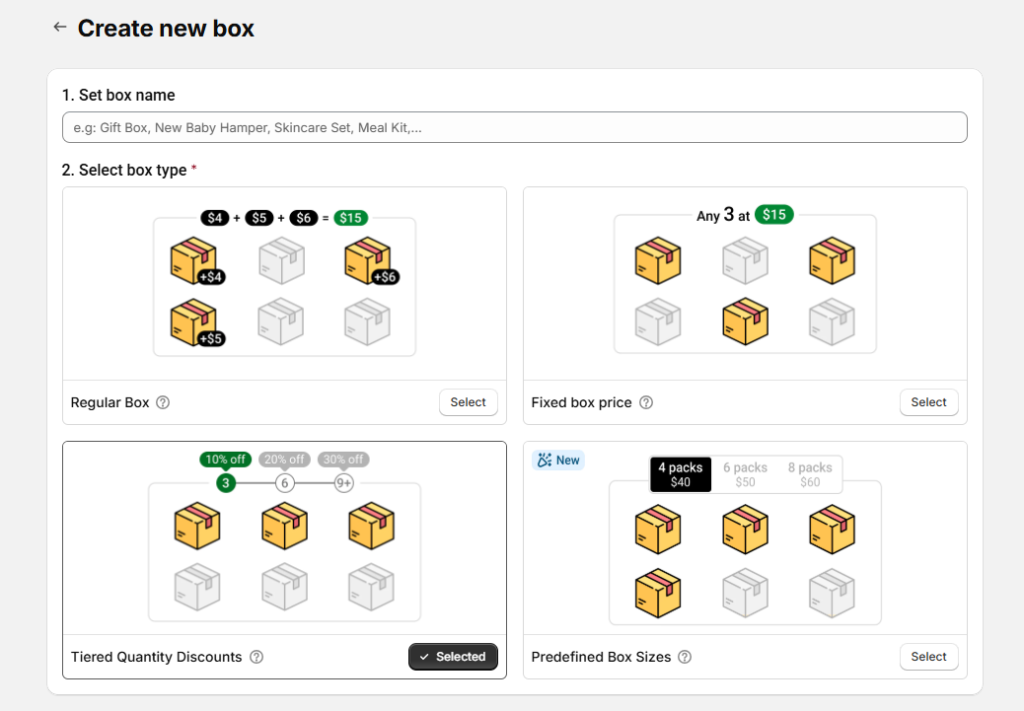The height and width of the screenshot is (711, 1024).
Task: Focus the box name text field
Action: tap(514, 128)
